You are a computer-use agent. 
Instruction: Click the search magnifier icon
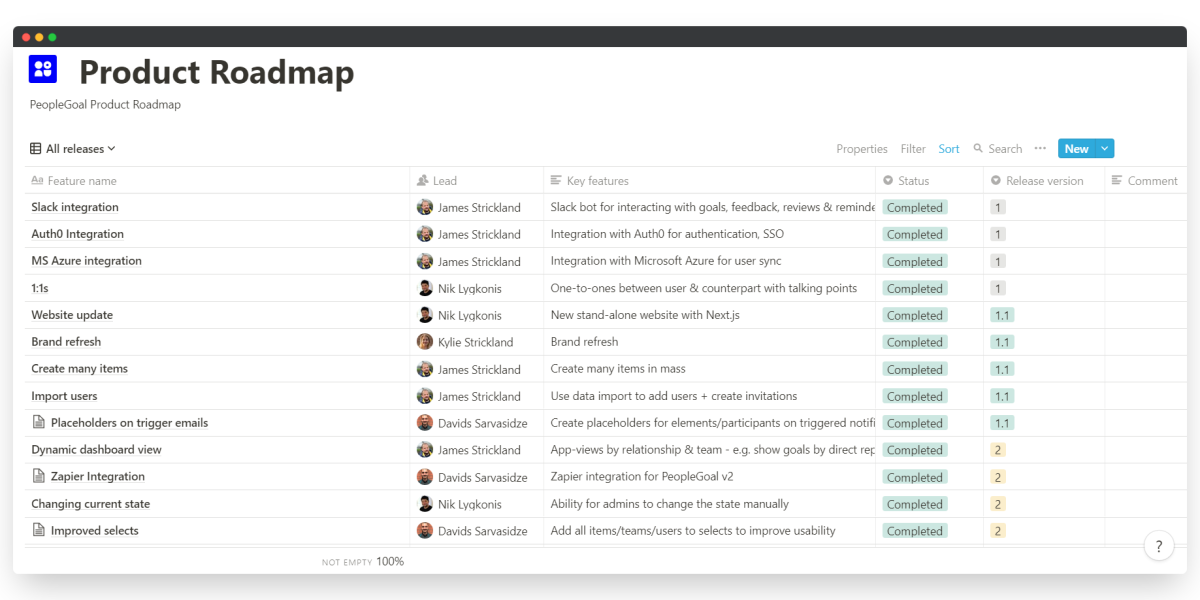click(978, 149)
